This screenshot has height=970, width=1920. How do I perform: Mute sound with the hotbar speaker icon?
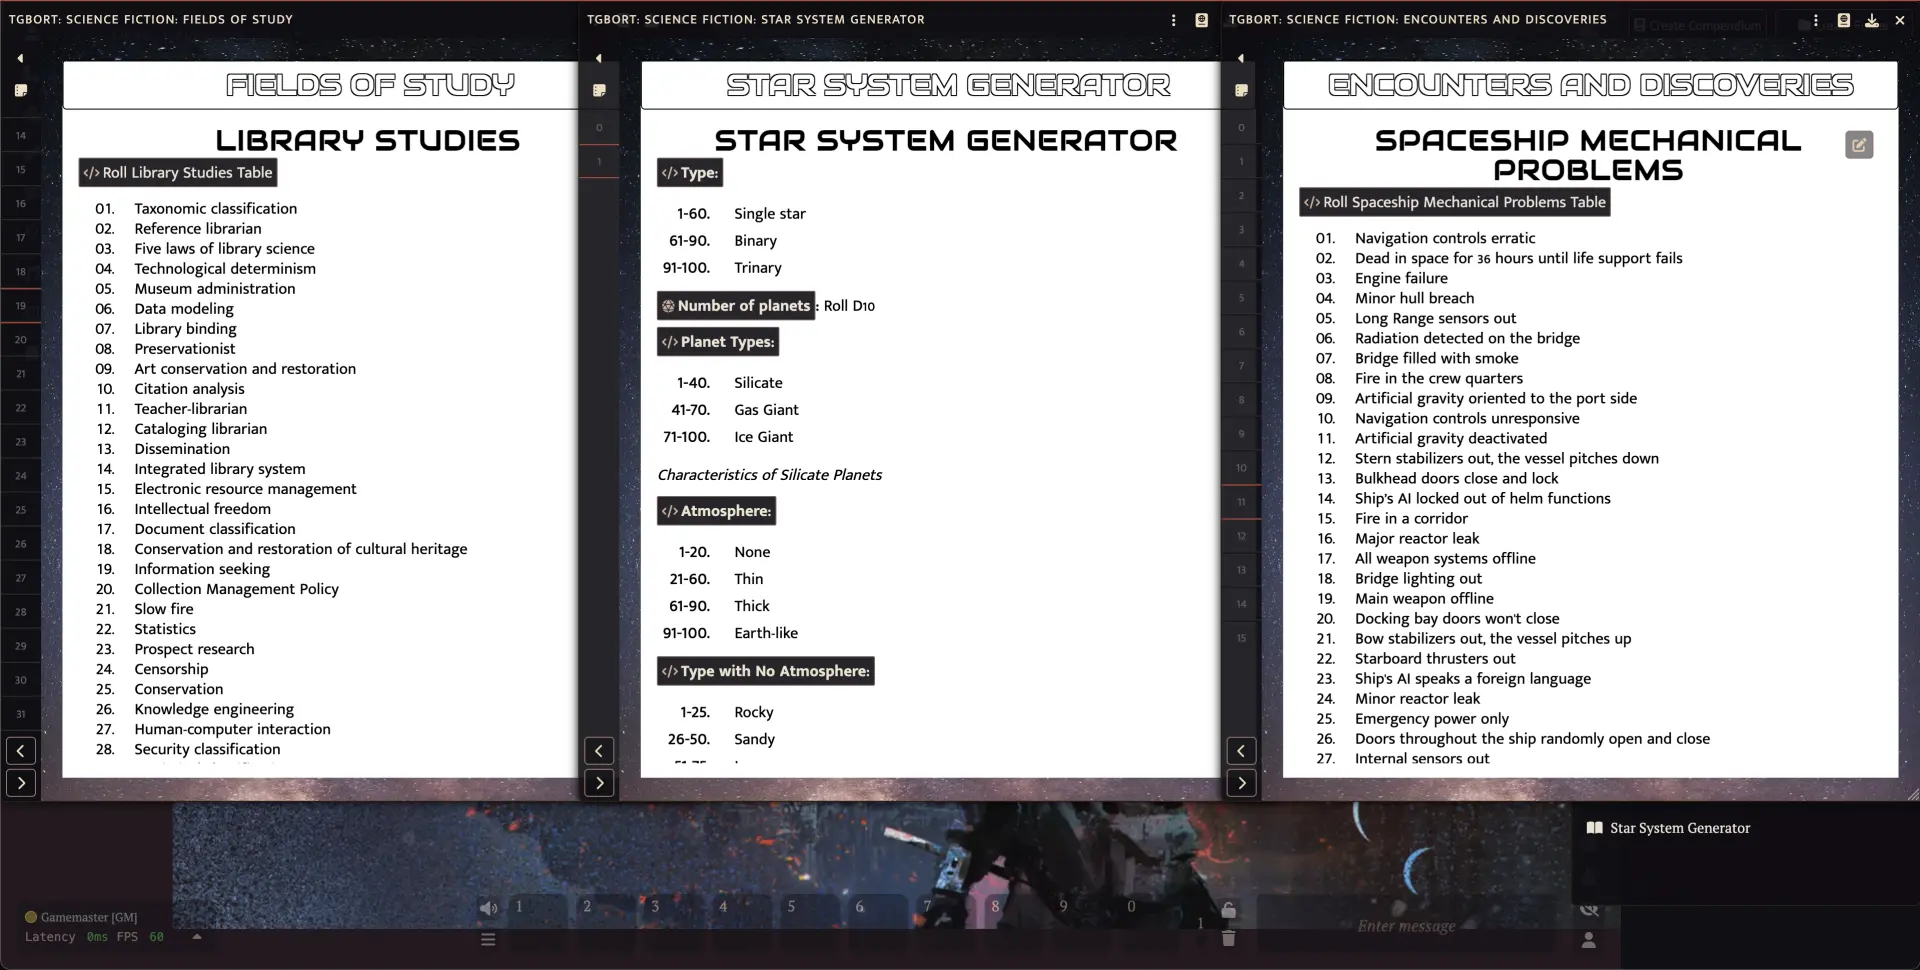point(488,908)
